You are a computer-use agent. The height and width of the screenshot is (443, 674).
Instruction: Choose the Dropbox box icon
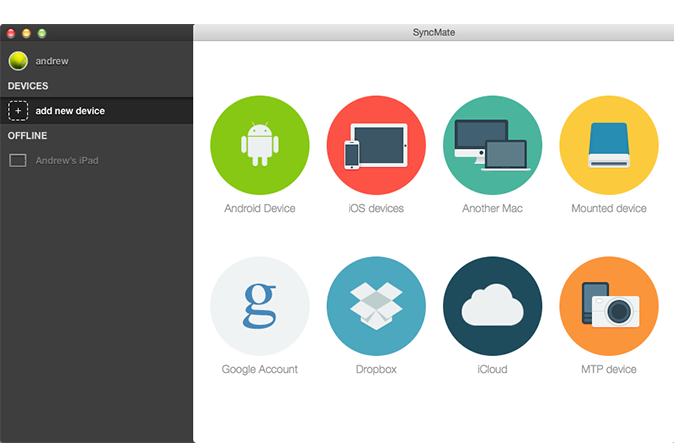tap(376, 306)
